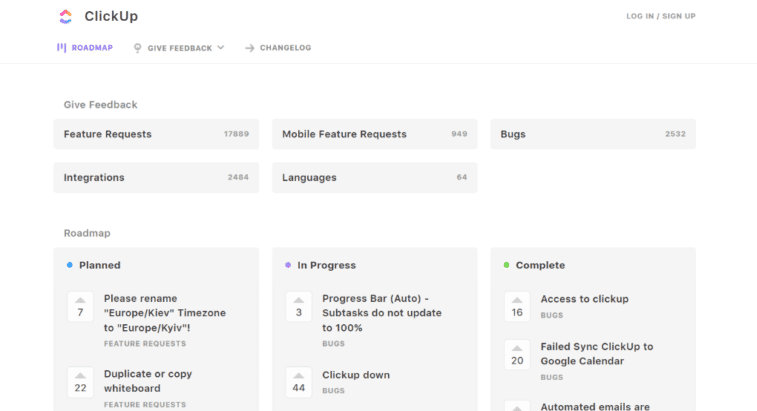Click the ClickUp logo icon
Screen dimensions: 757x411
pyautogui.click(x=66, y=16)
